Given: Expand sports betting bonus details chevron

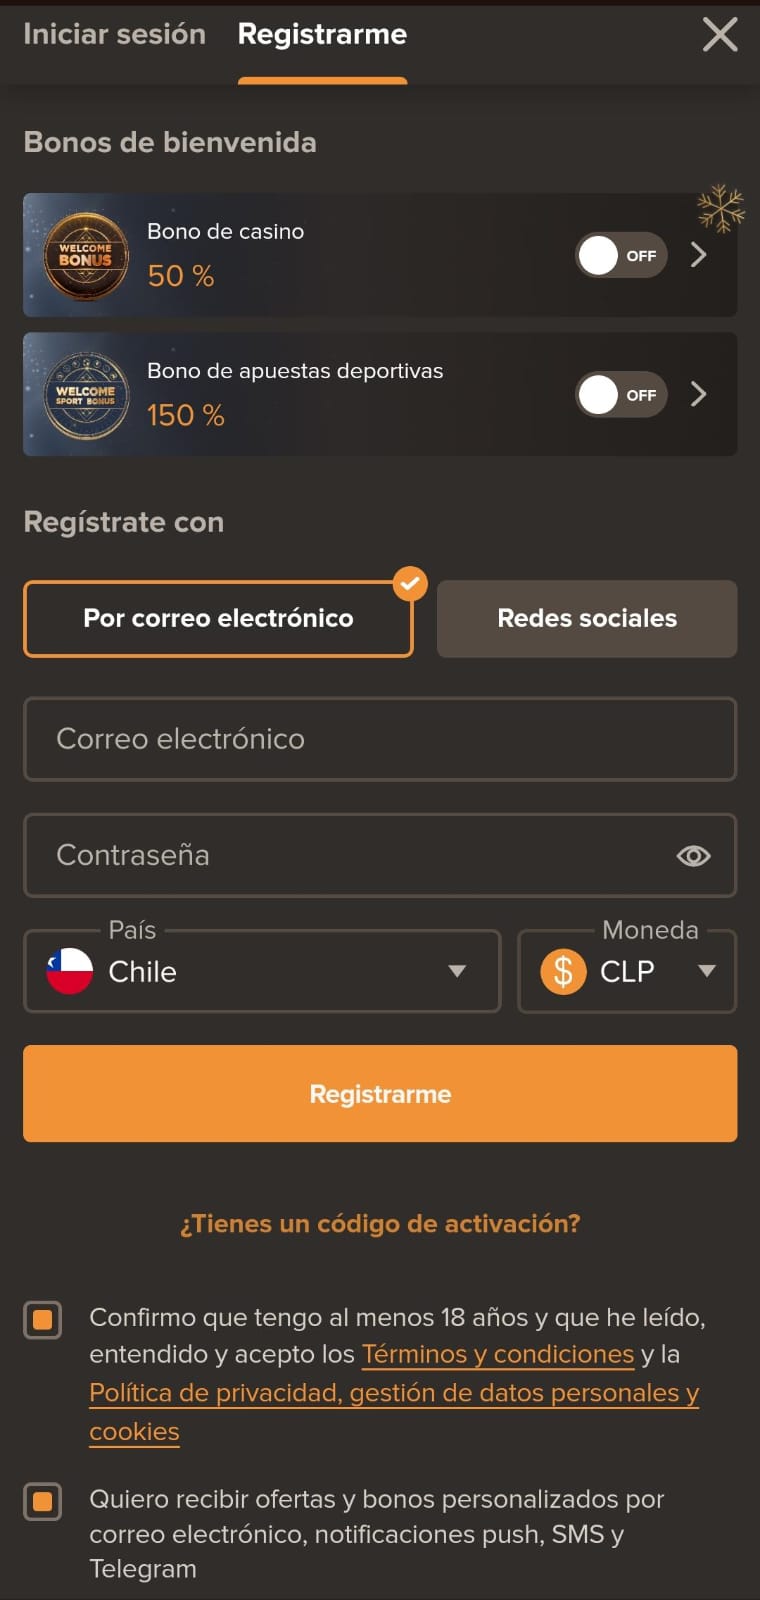Looking at the screenshot, I should click(699, 395).
